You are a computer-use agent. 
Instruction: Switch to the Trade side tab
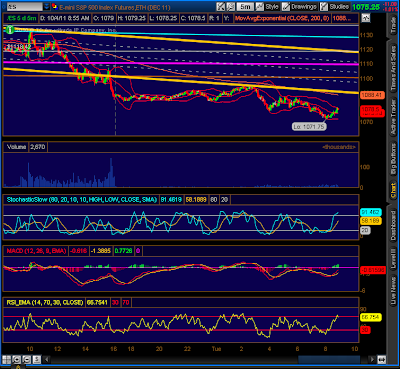tap(393, 24)
